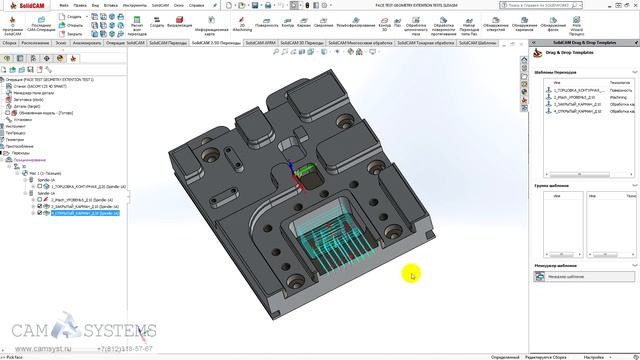Collapse the Группа шаблонов section chevron

coord(635,186)
